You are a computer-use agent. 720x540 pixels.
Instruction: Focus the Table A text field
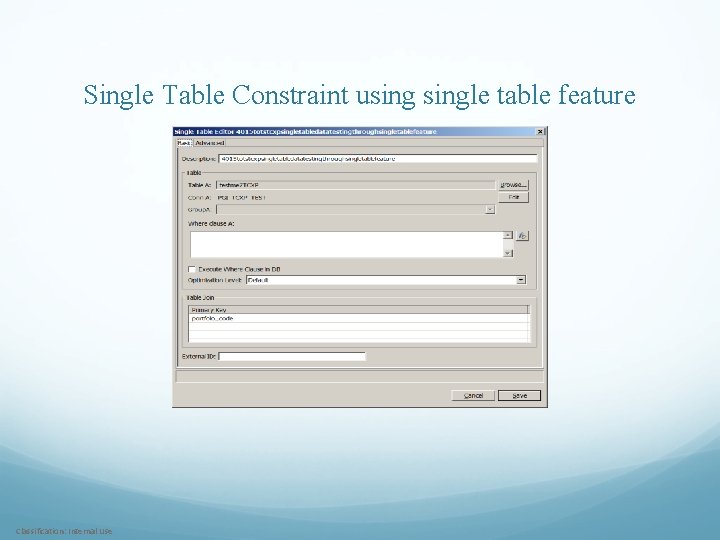click(x=355, y=185)
